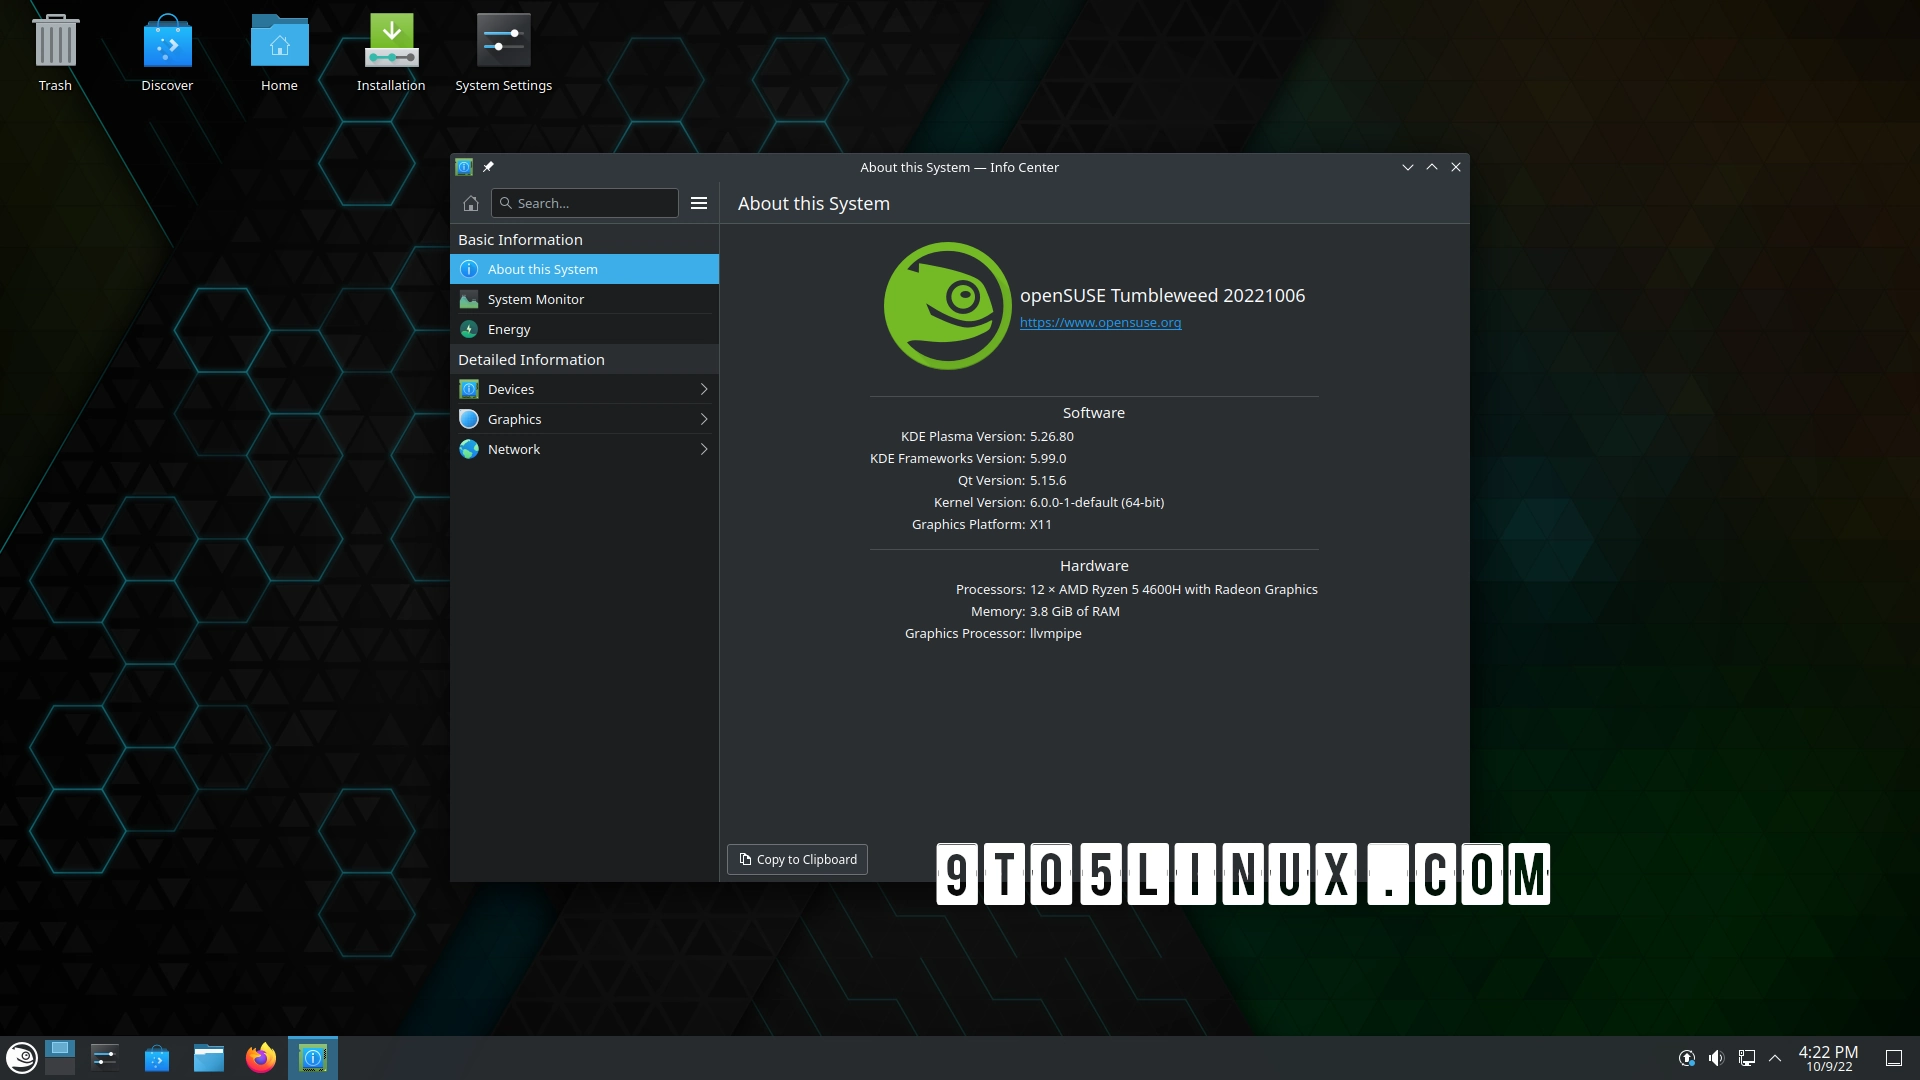Click the Show Desktop button at far right
The width and height of the screenshot is (1920, 1080).
(1894, 1057)
